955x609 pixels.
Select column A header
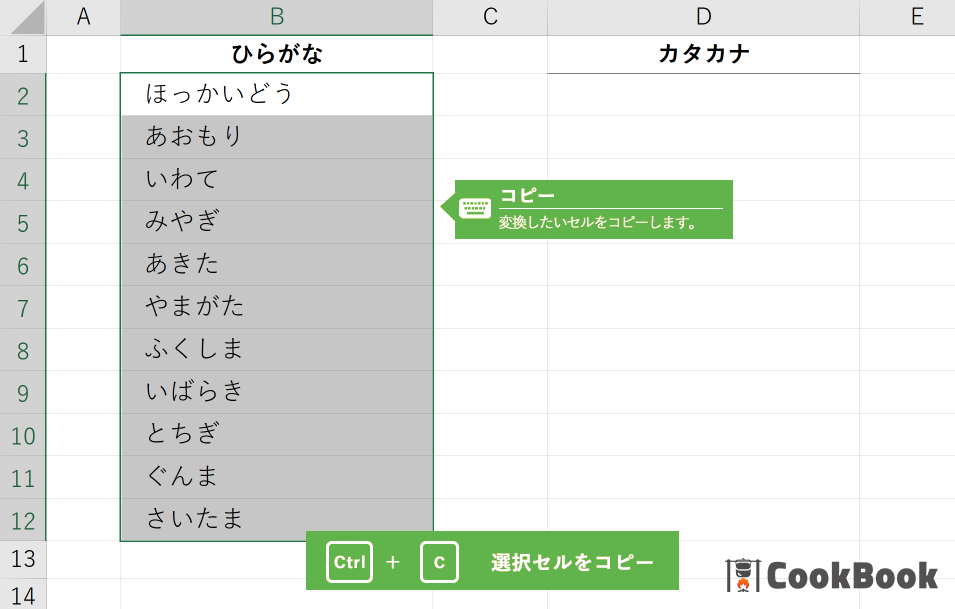pos(83,17)
